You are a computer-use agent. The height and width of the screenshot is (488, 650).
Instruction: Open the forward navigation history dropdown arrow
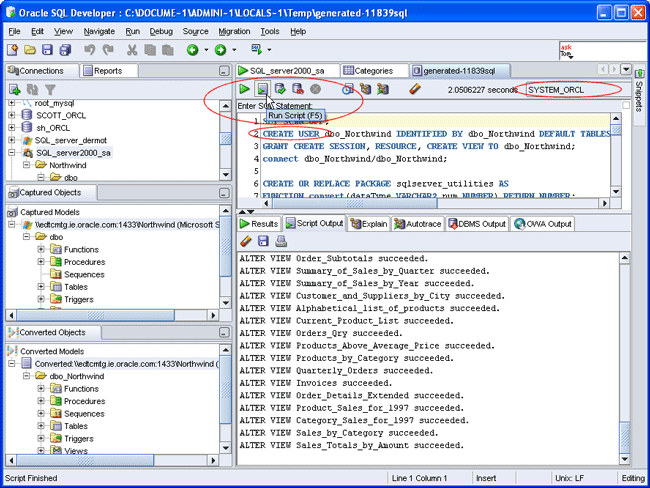pos(234,50)
